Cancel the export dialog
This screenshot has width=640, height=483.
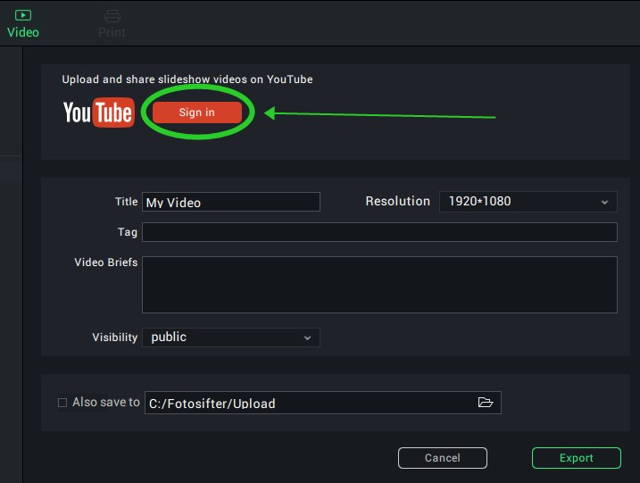pyautogui.click(x=442, y=458)
